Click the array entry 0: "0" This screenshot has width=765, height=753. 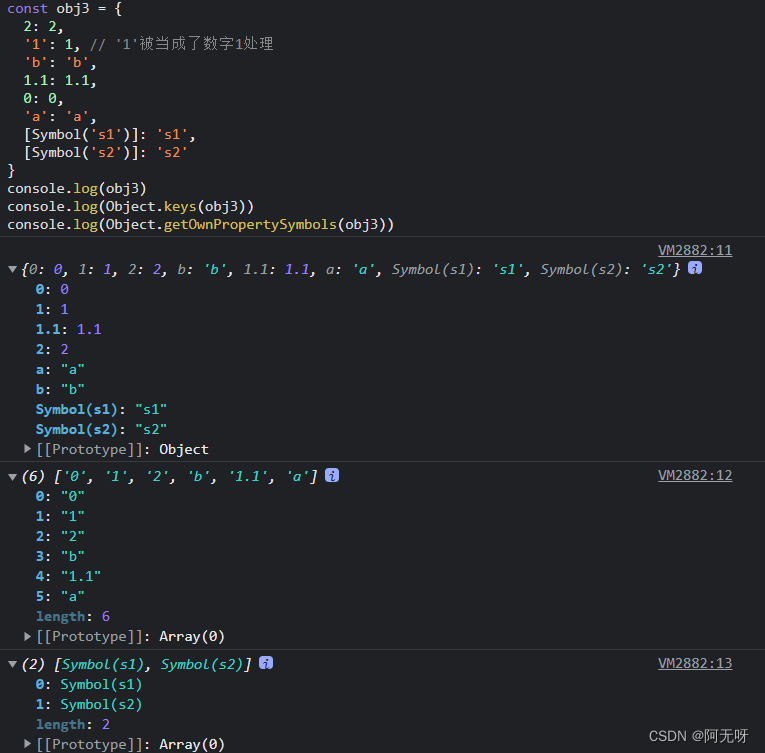coord(60,496)
